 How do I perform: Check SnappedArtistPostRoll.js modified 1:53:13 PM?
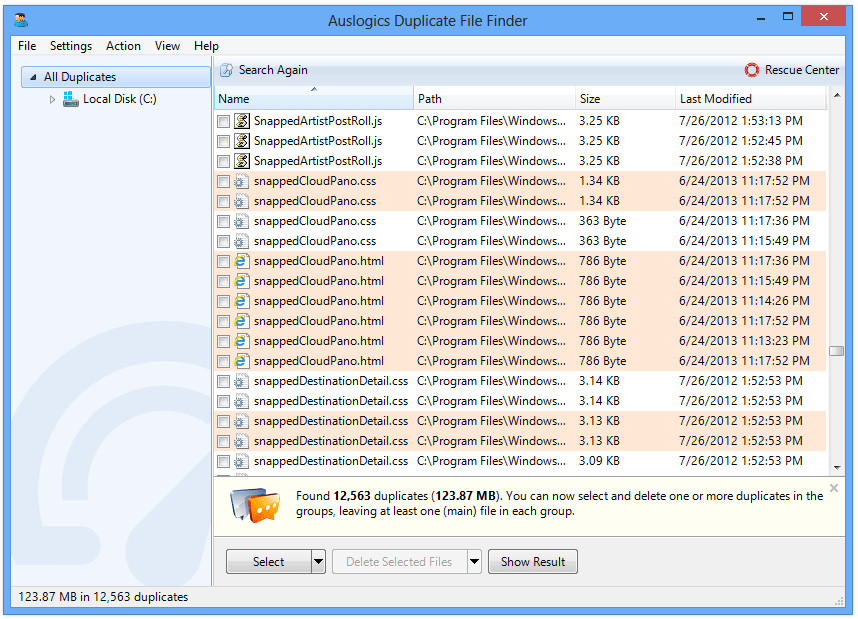click(223, 122)
